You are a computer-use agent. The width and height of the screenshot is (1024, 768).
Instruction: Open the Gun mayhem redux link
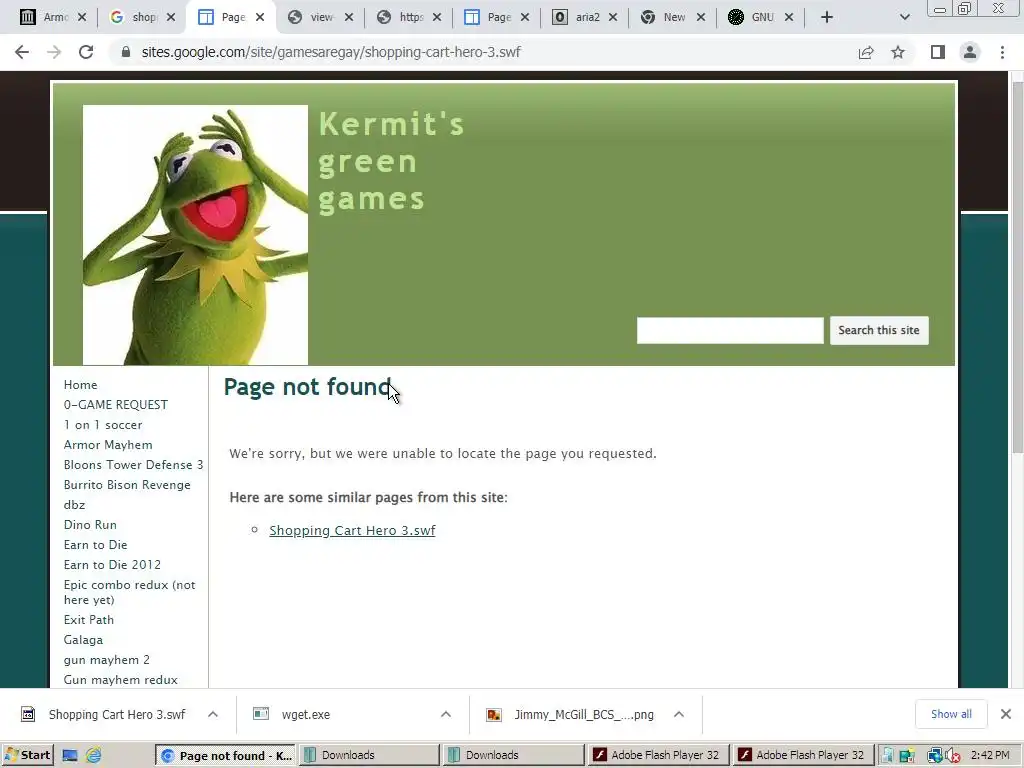pyautogui.click(x=120, y=680)
